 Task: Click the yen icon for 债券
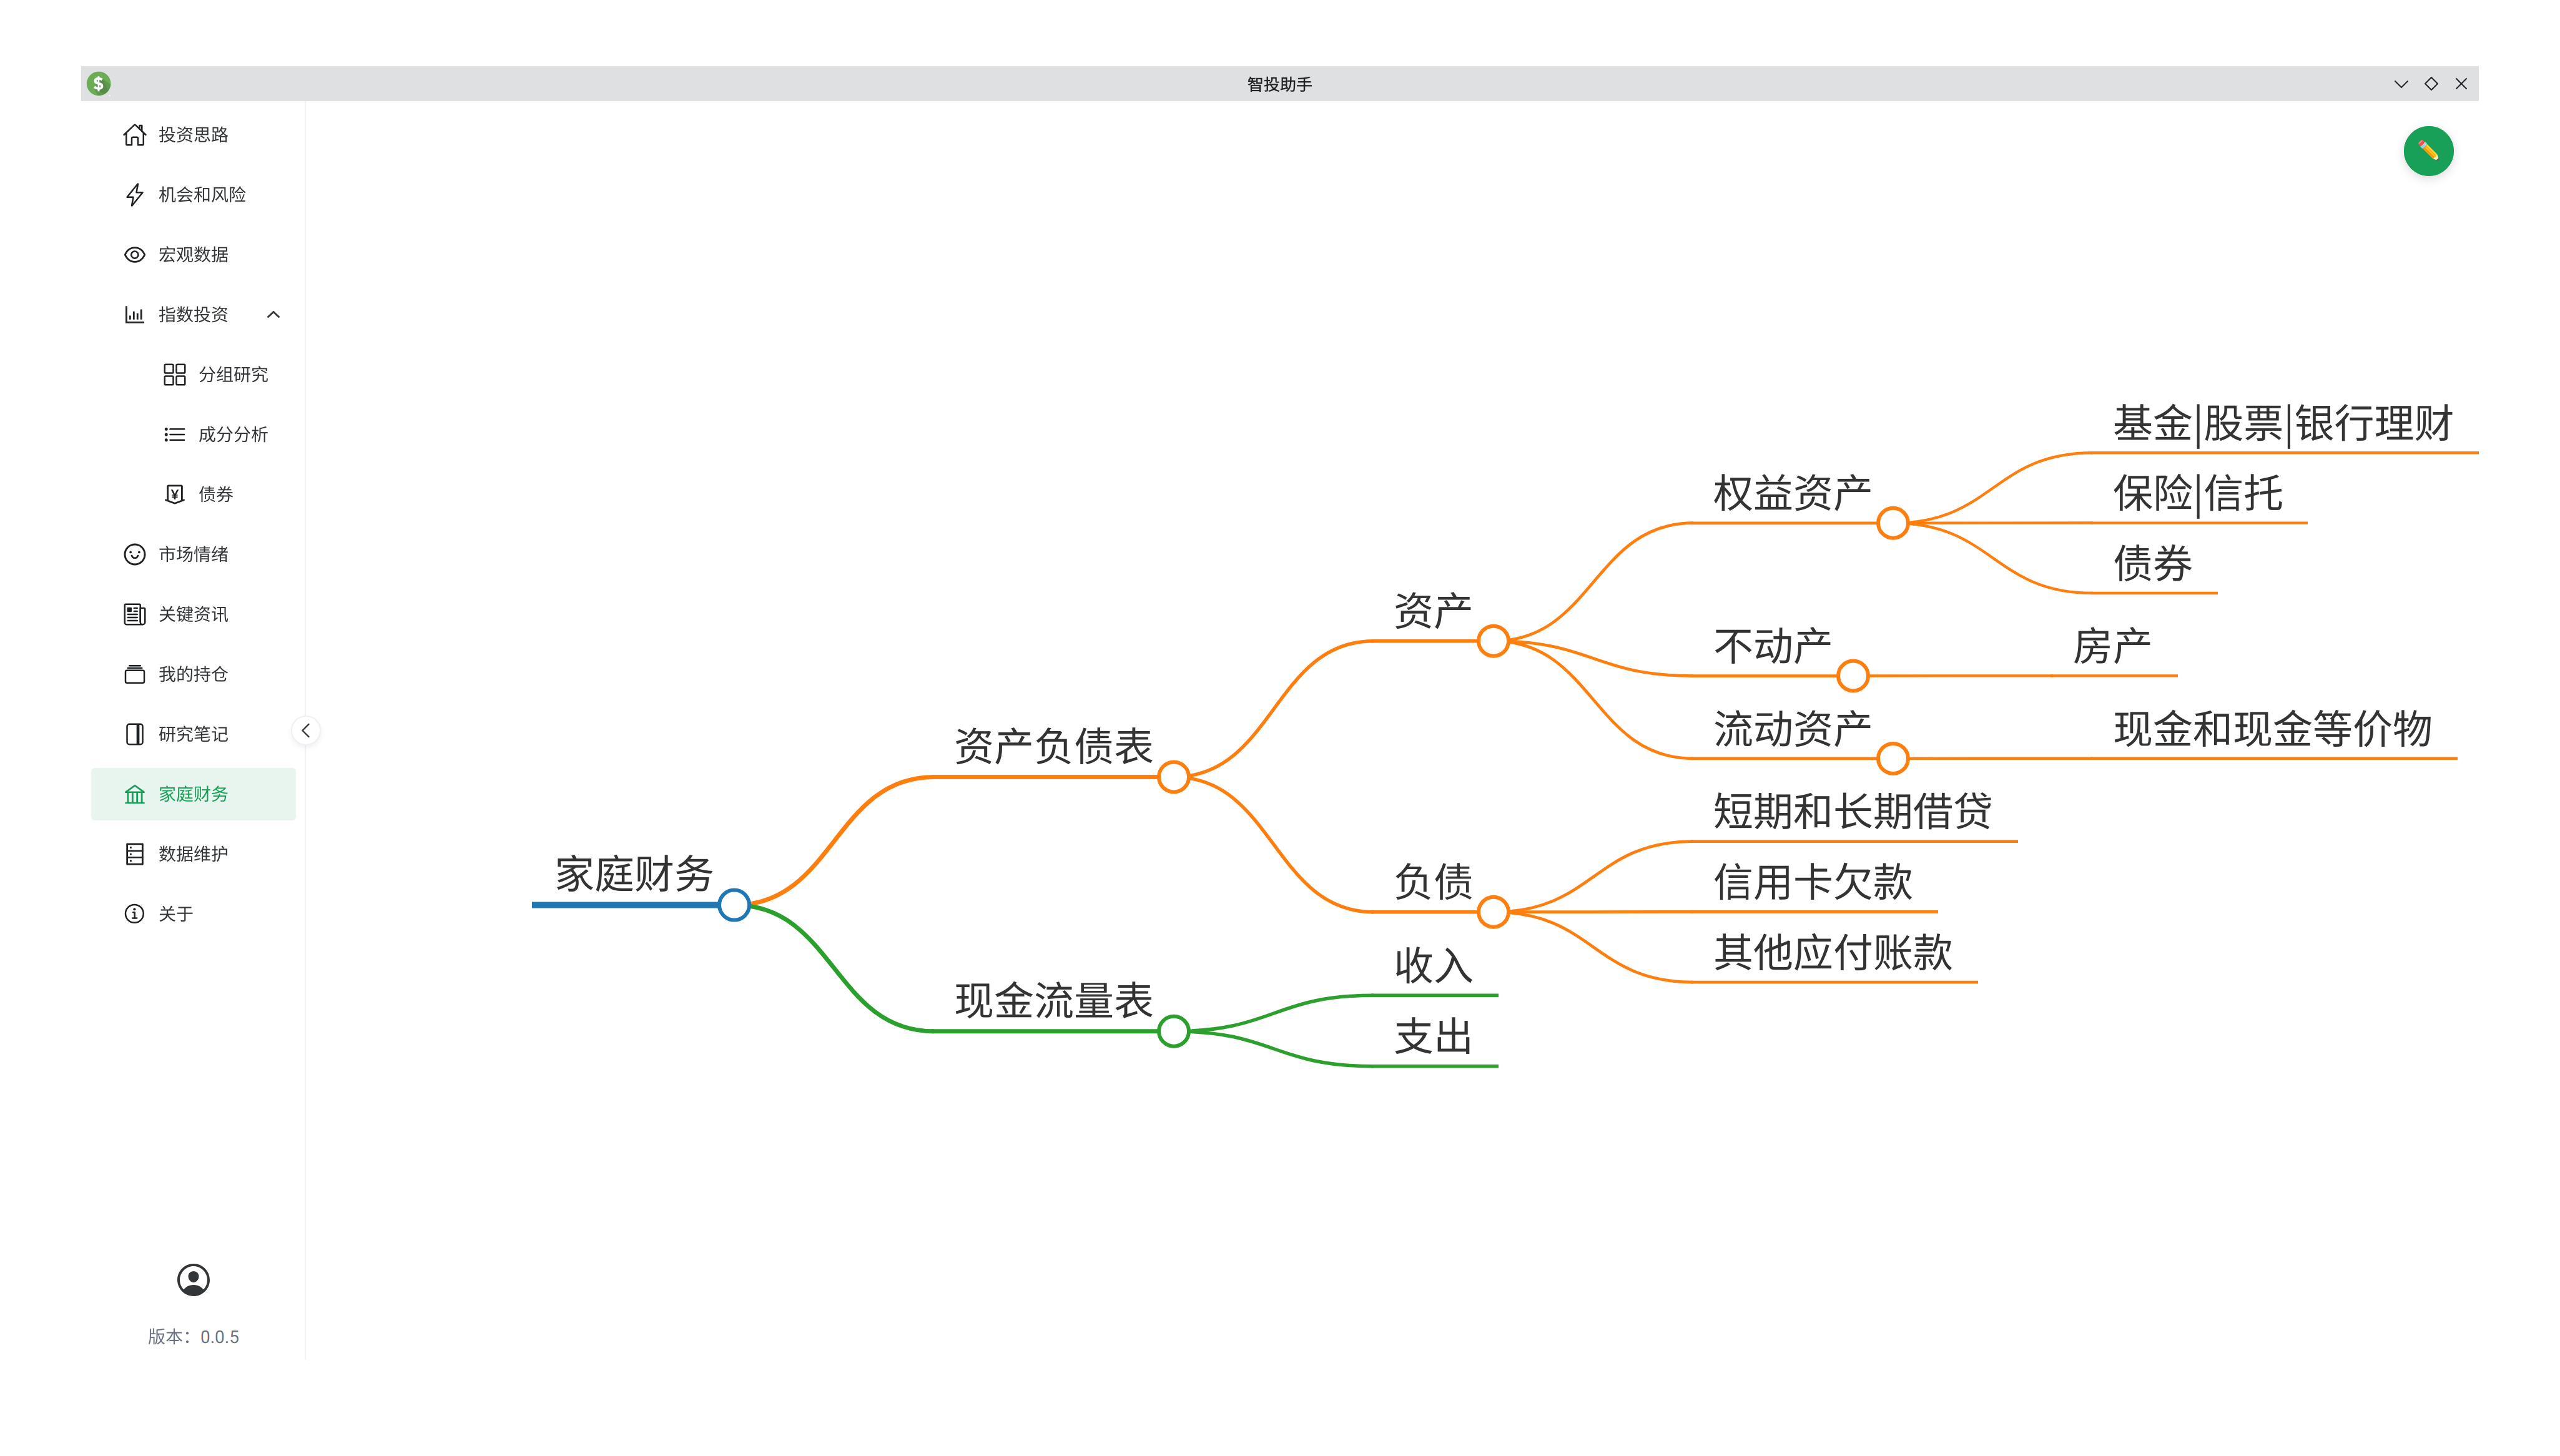(175, 494)
